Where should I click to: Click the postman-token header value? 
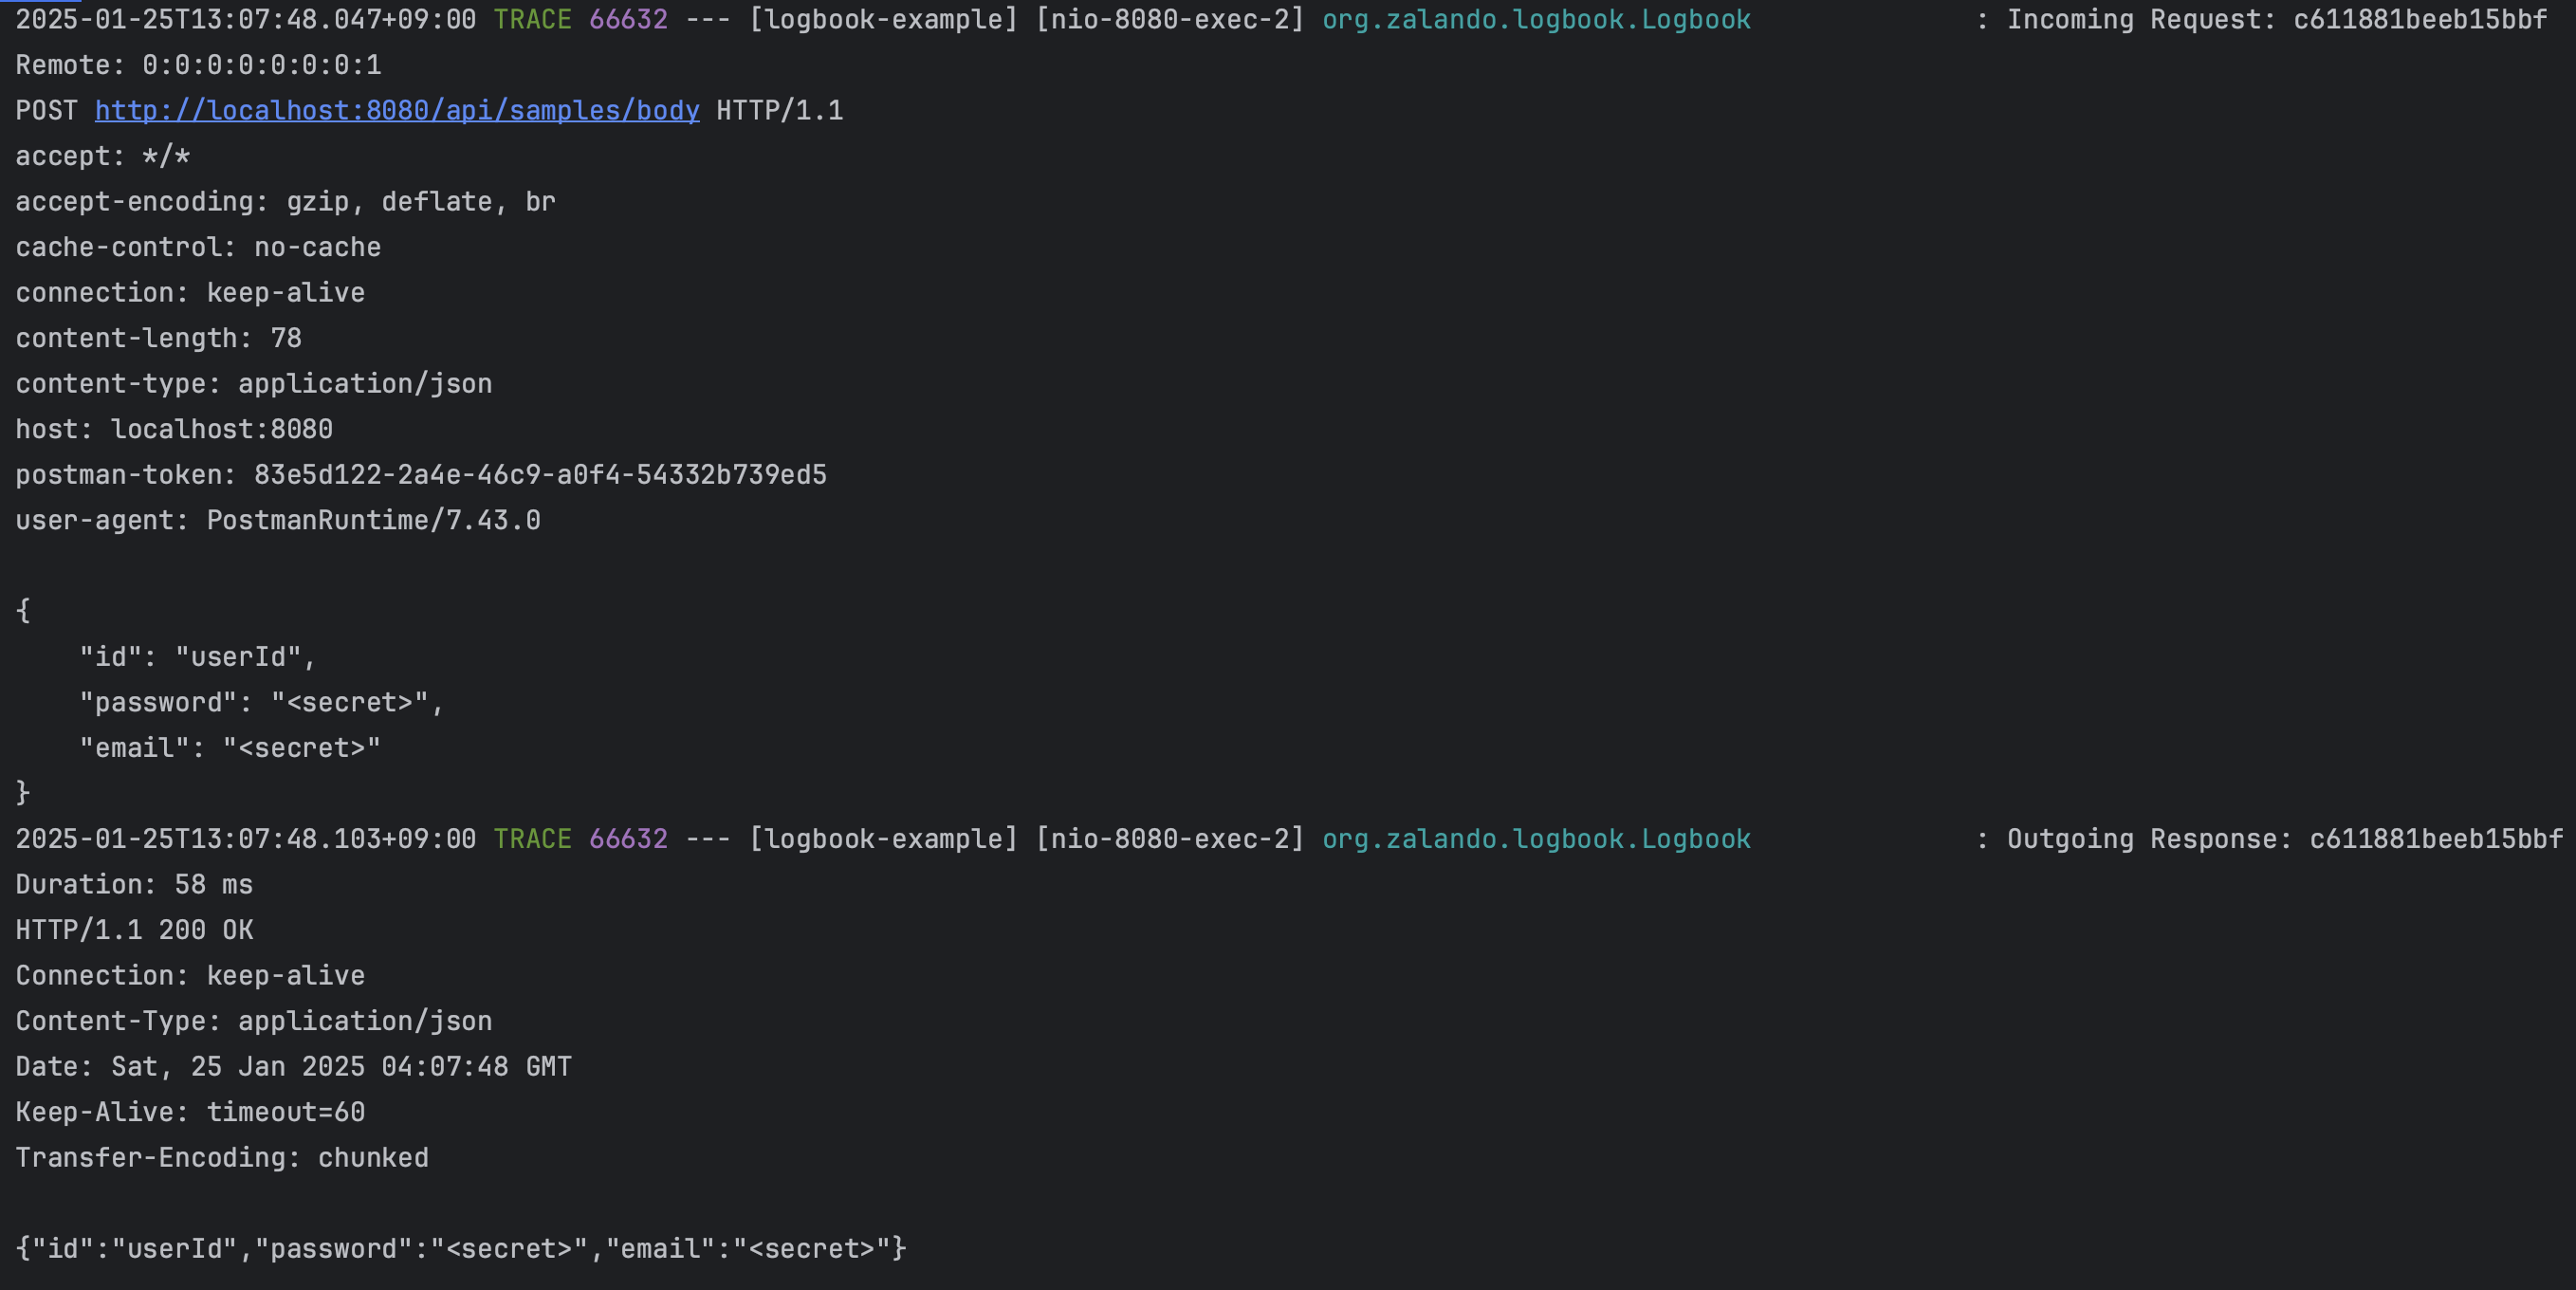click(540, 475)
